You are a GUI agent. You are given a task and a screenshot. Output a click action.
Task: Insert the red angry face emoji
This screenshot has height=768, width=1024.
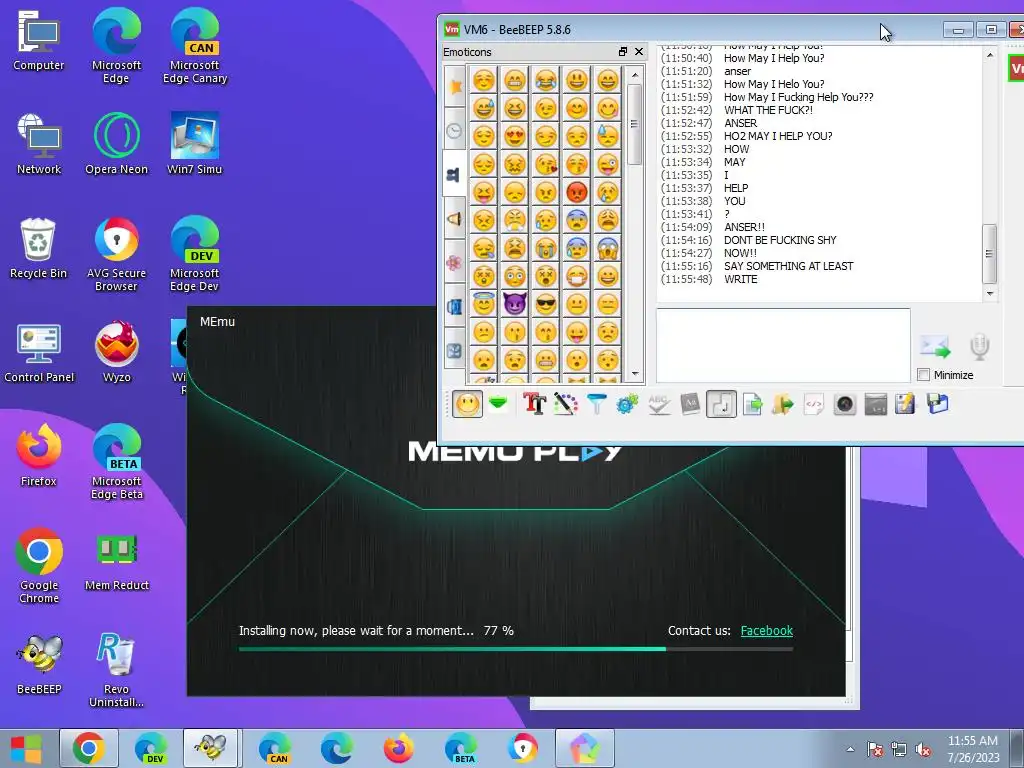577,192
